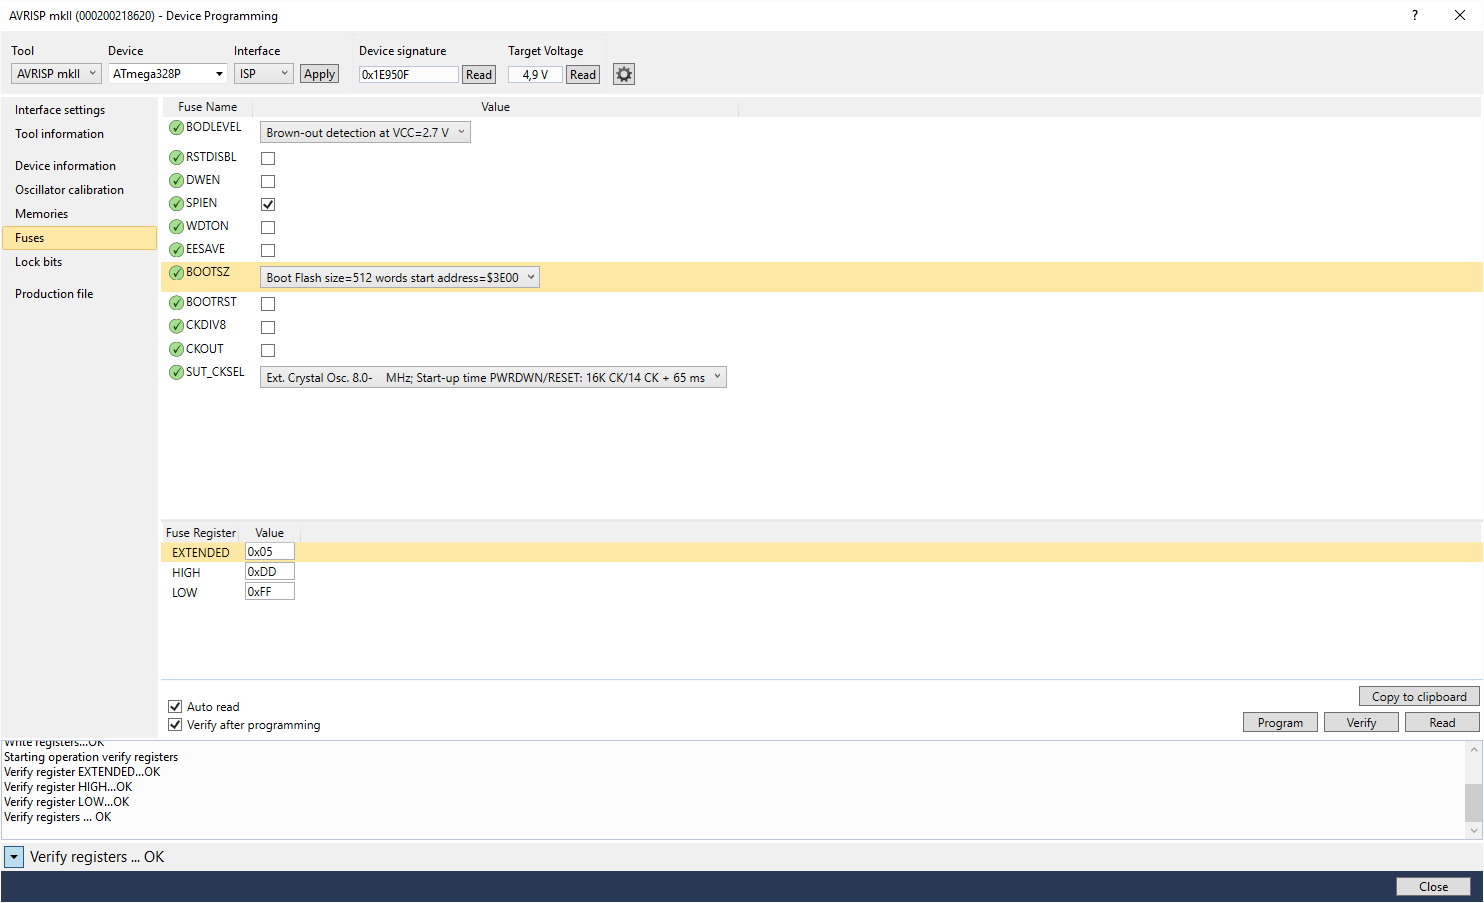Click the HIGH fuse value field
This screenshot has width=1484, height=903.
pos(270,572)
